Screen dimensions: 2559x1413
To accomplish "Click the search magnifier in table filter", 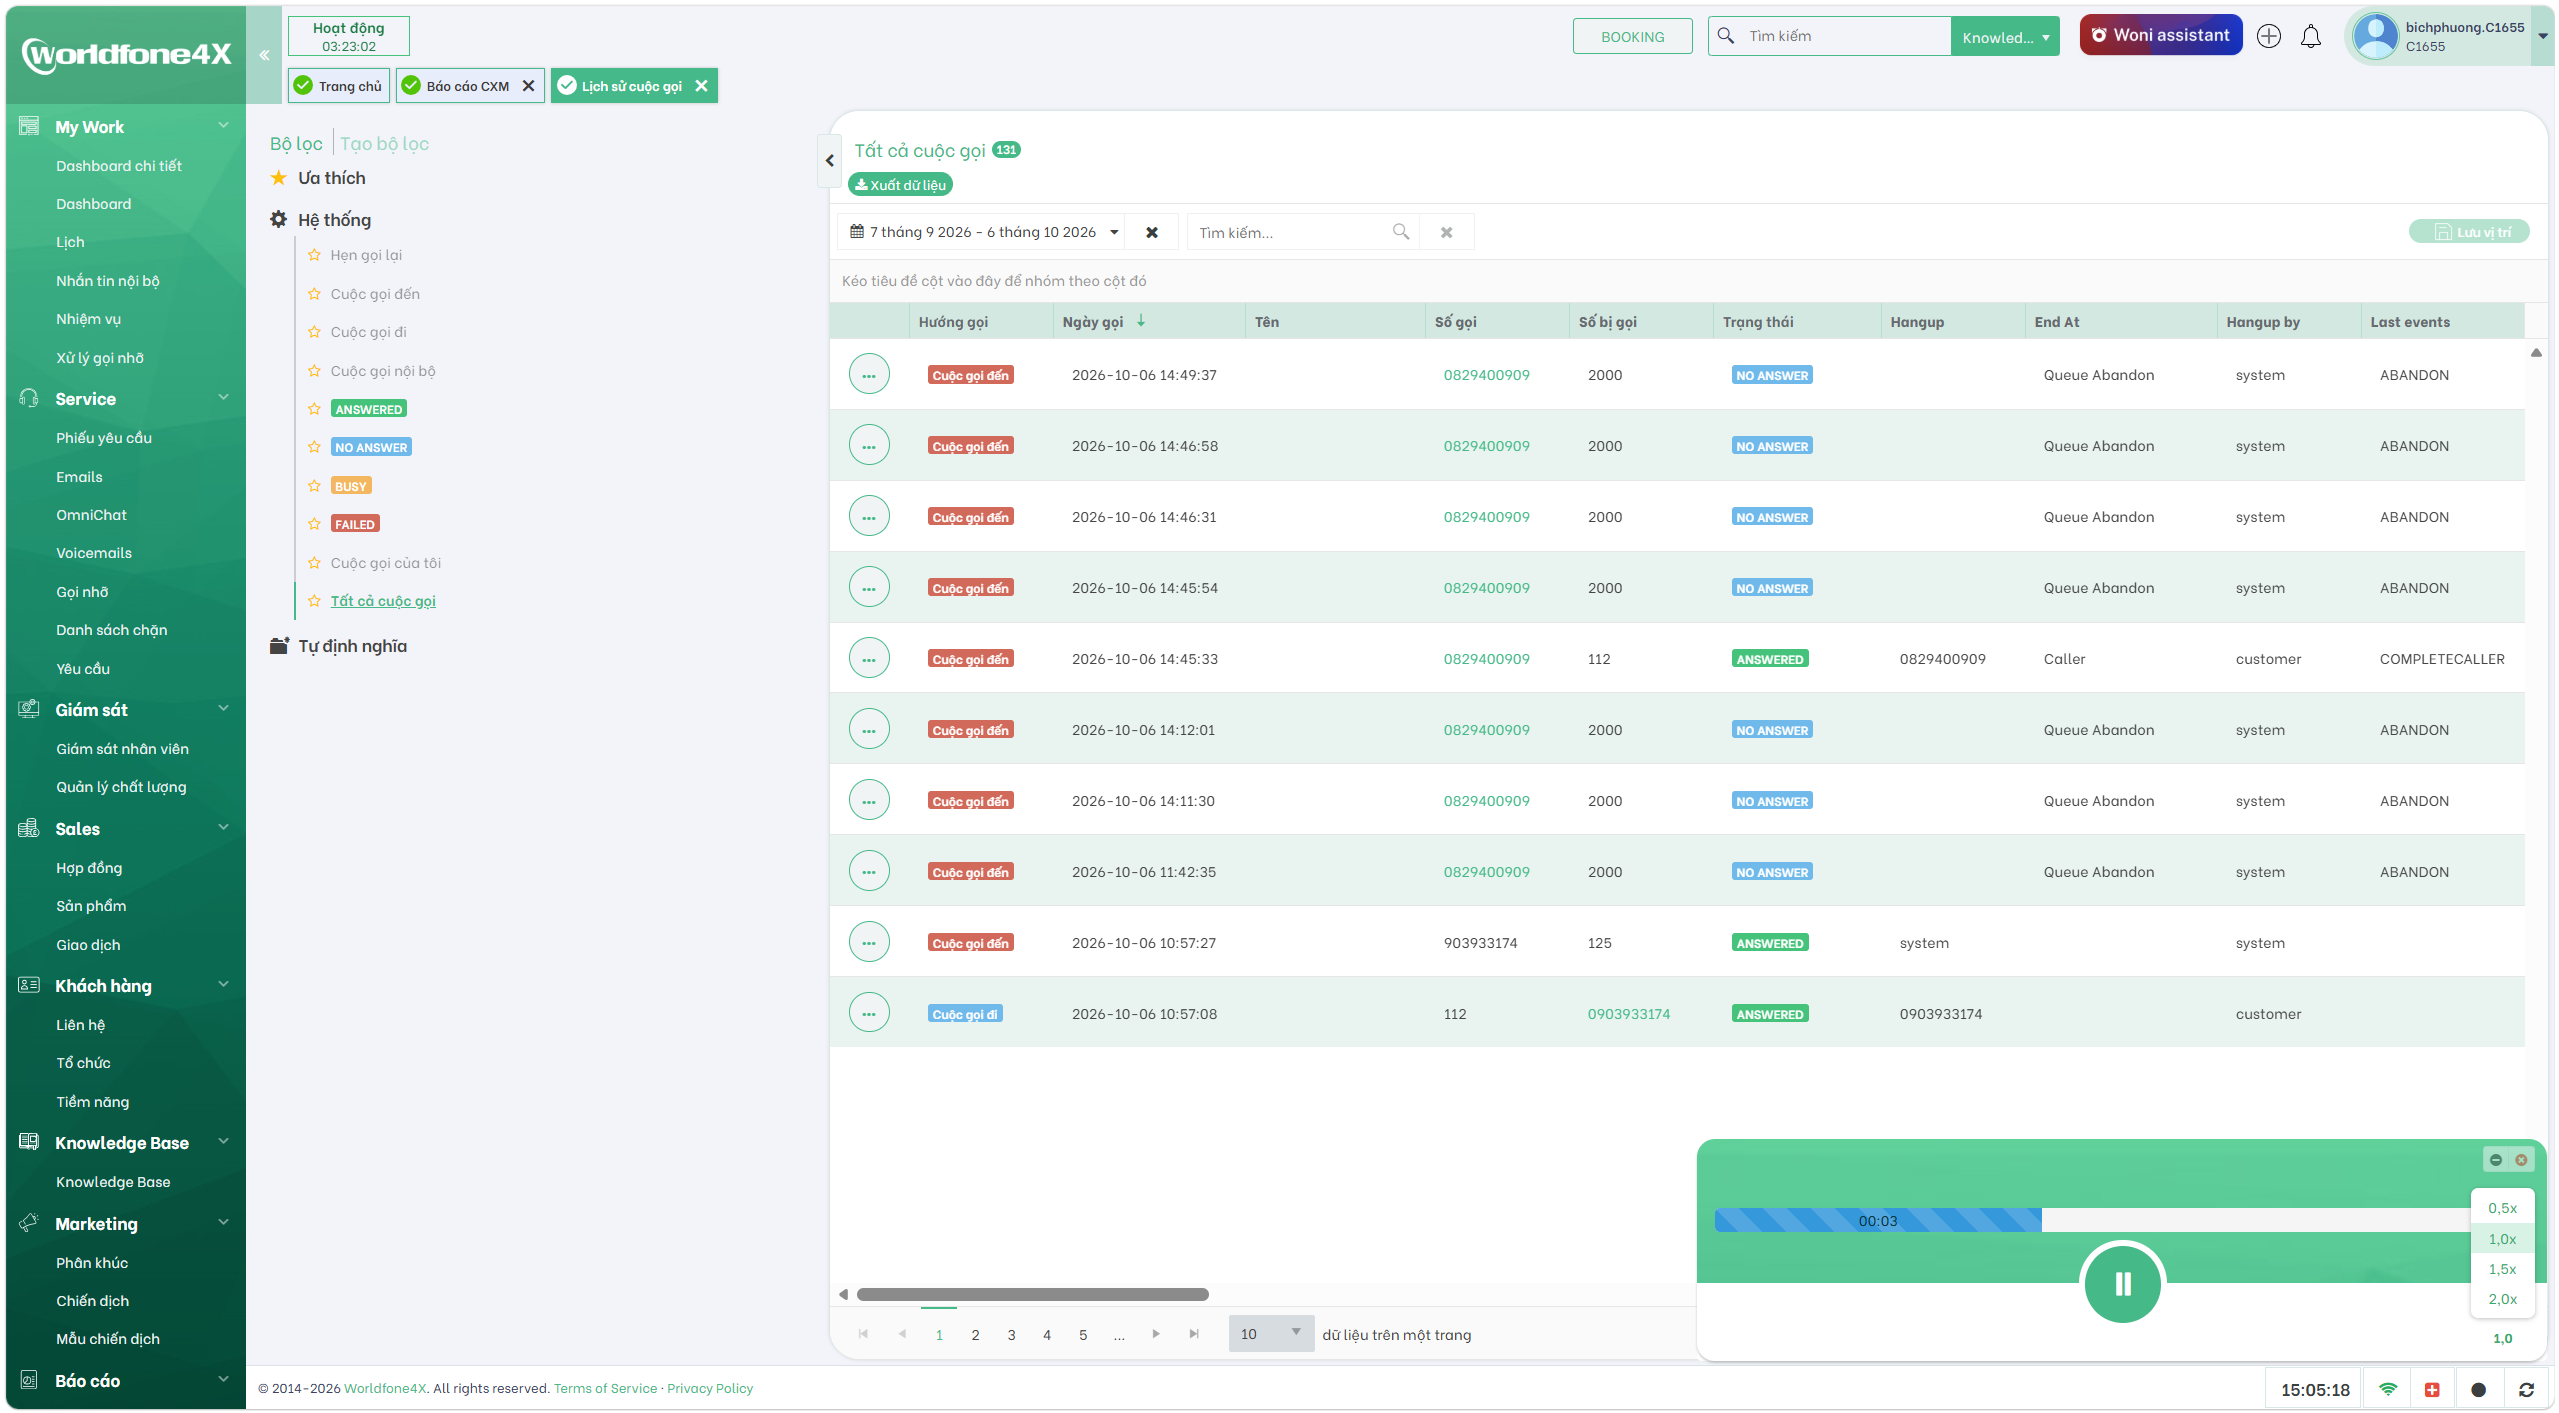I will pyautogui.click(x=1400, y=232).
